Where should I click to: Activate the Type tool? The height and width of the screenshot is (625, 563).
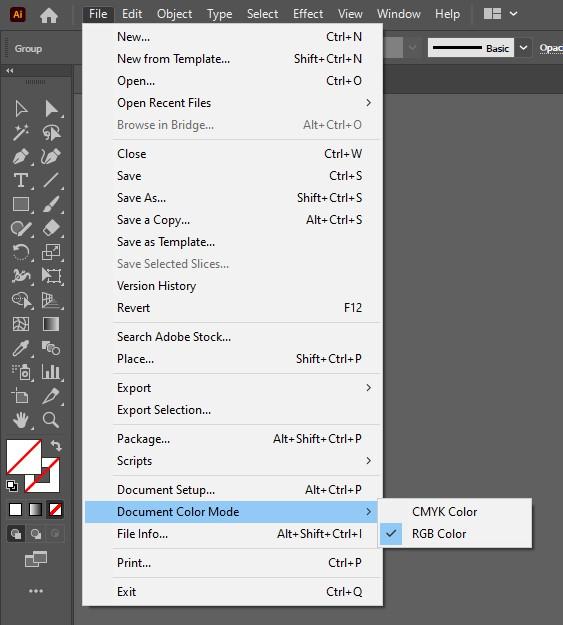pos(21,180)
